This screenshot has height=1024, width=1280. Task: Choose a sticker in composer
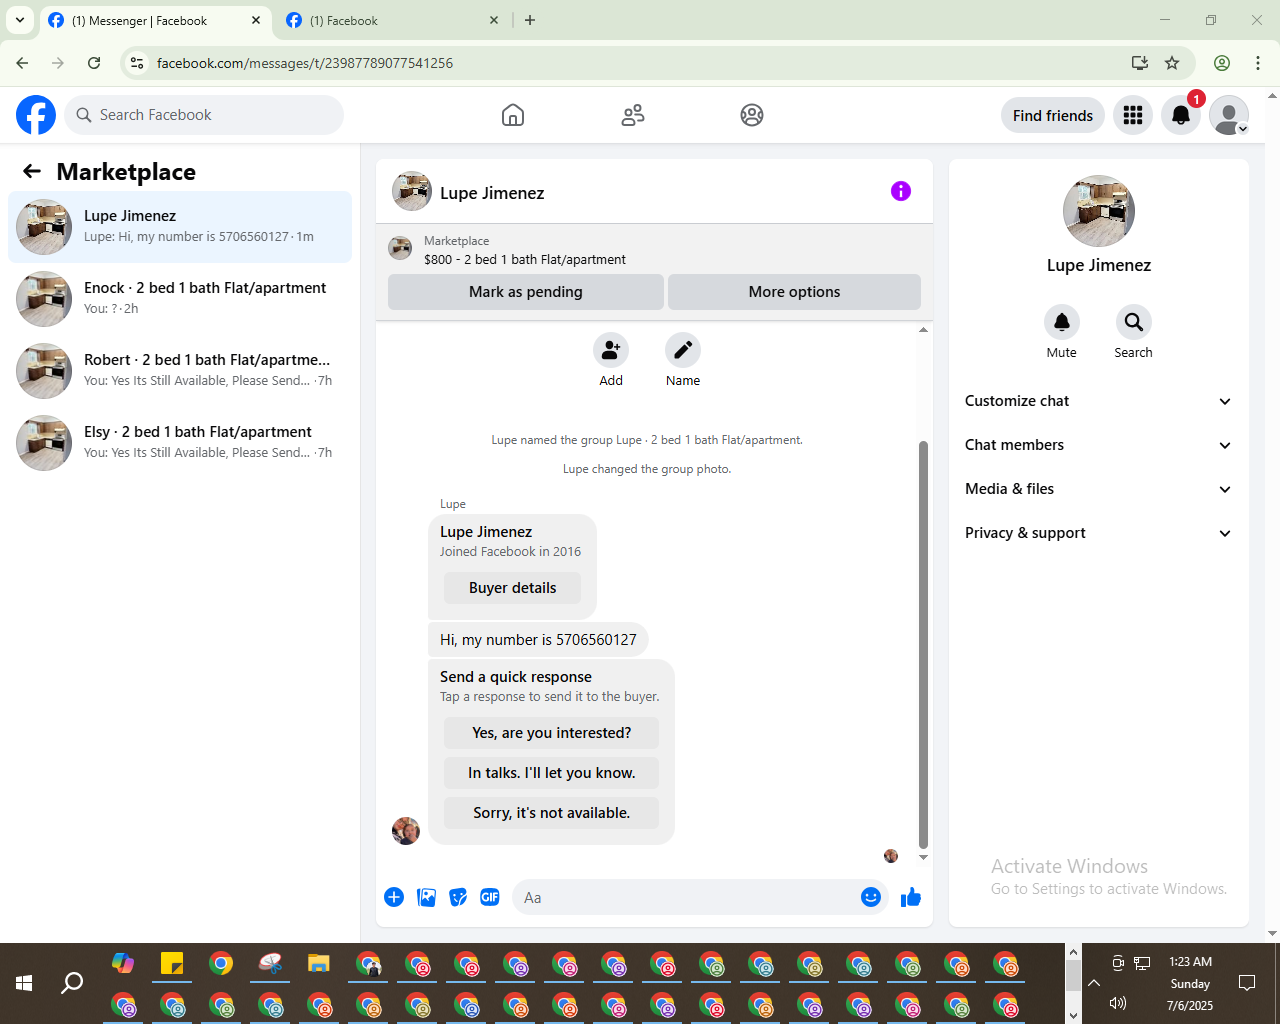point(458,897)
